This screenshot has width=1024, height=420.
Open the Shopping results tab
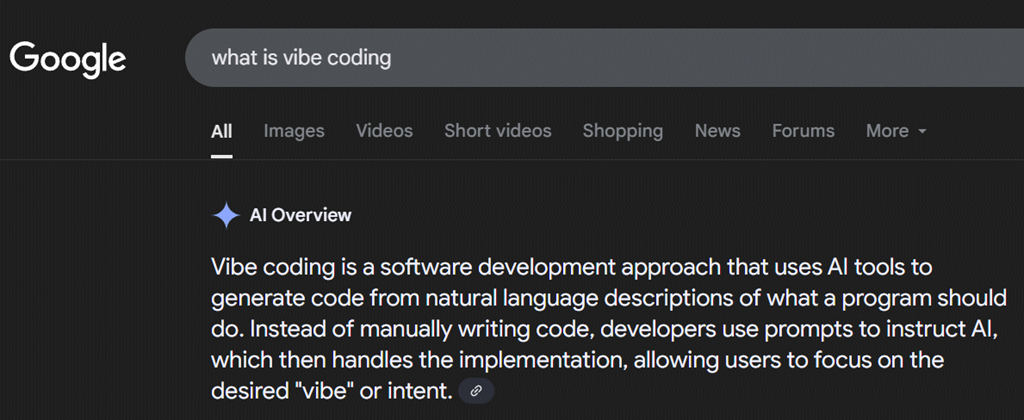[x=622, y=131]
